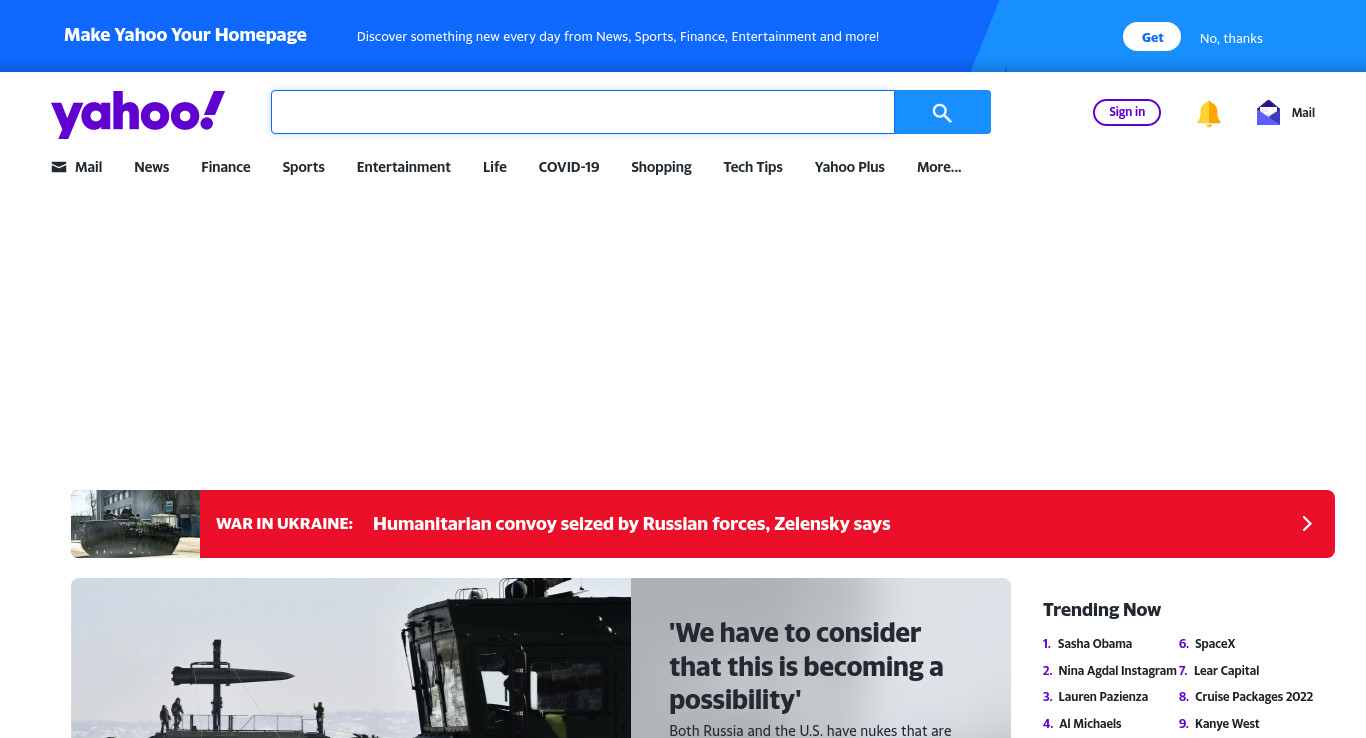Click trending topic Nina Agdal Instagram
The image size is (1366, 738).
1117,671
